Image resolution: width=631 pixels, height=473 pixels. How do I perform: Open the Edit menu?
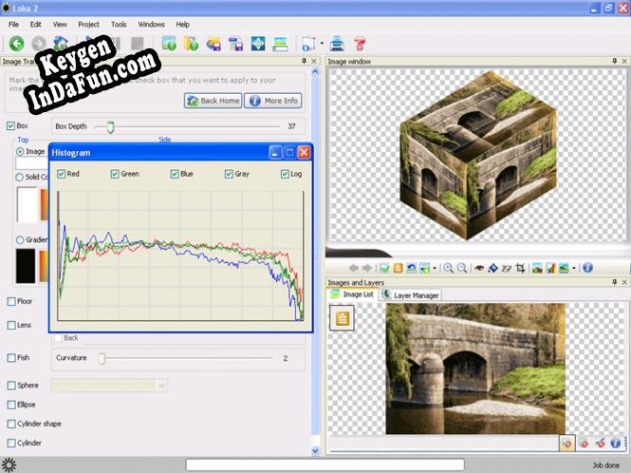(x=36, y=25)
